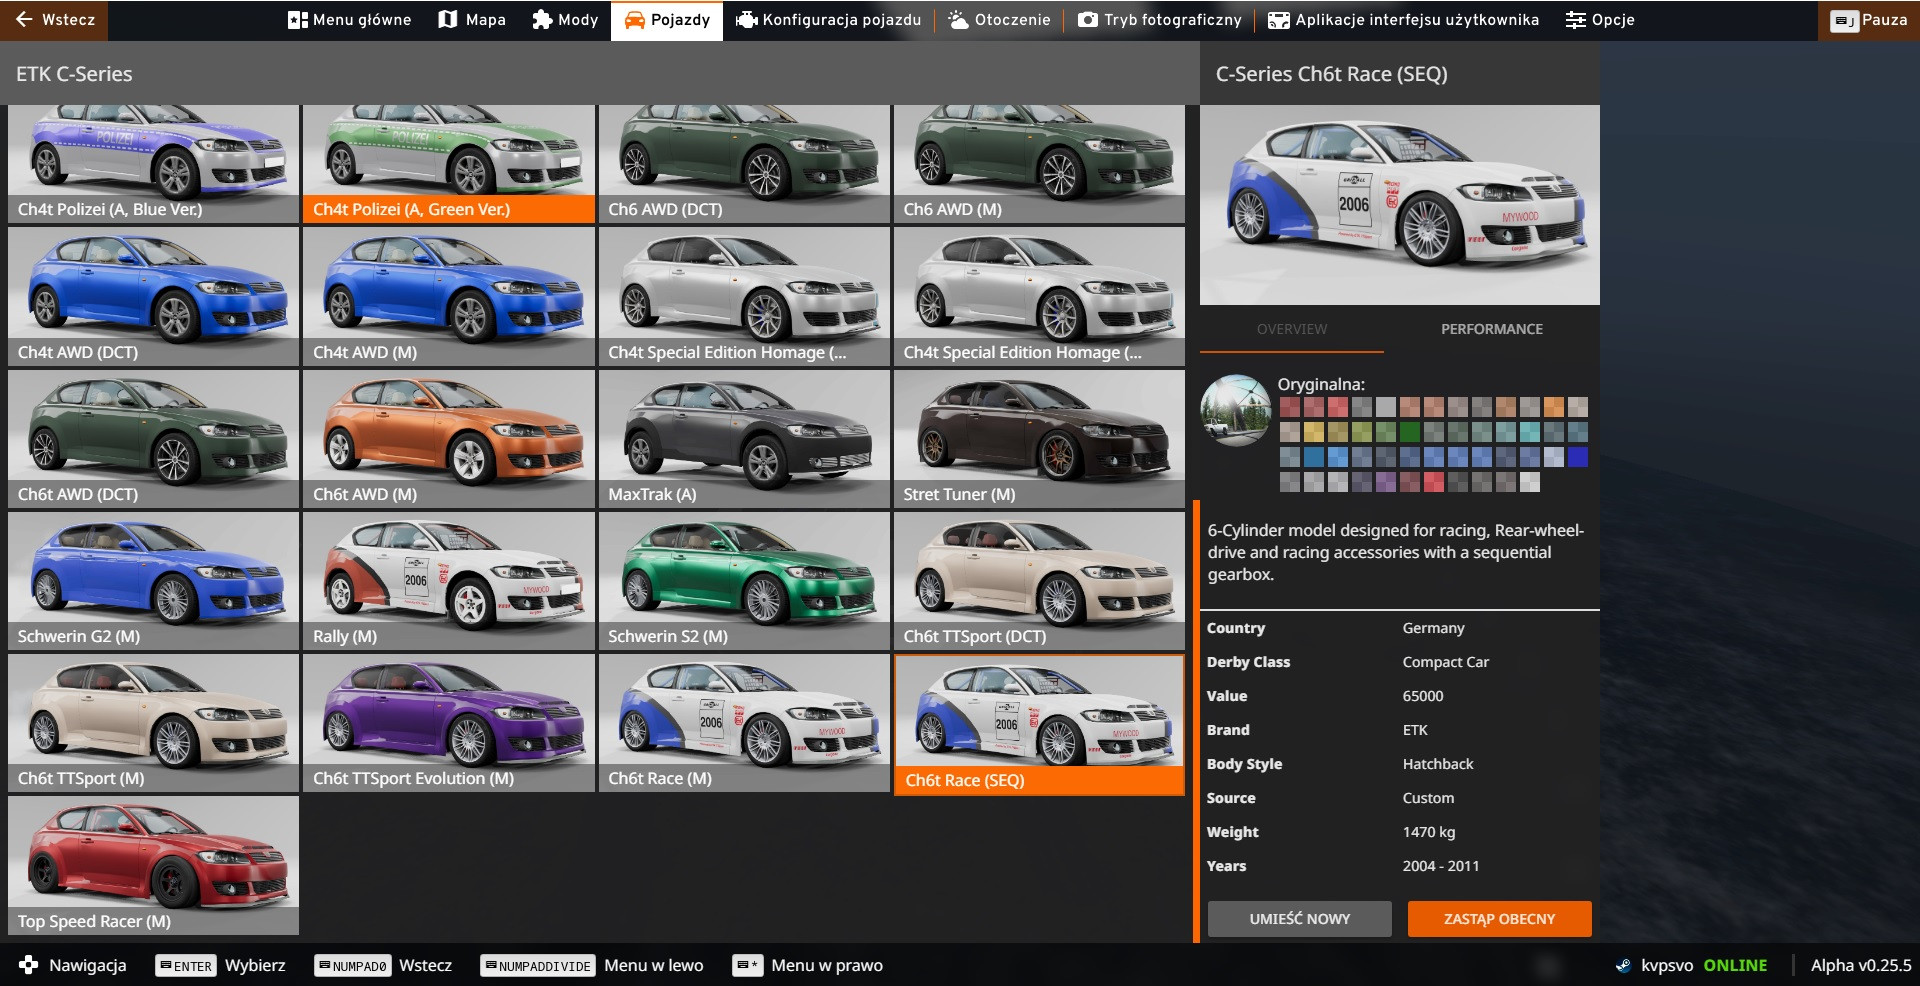Screen dimensions: 1920x986
Task: Pick the bright blue paint color swatch
Action: 1577,457
